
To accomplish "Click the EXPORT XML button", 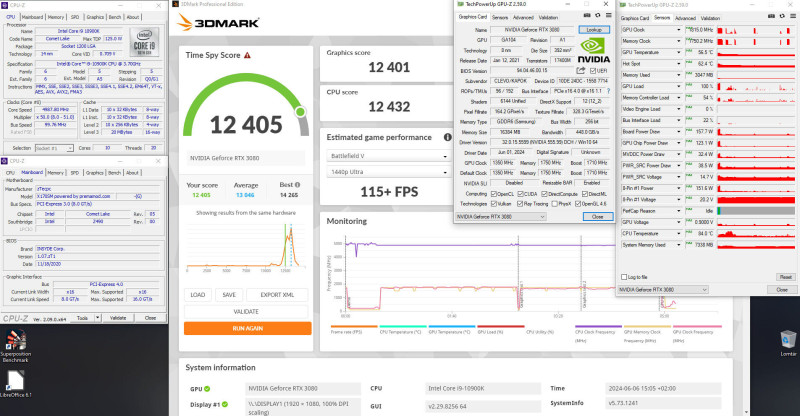I will [x=277, y=295].
